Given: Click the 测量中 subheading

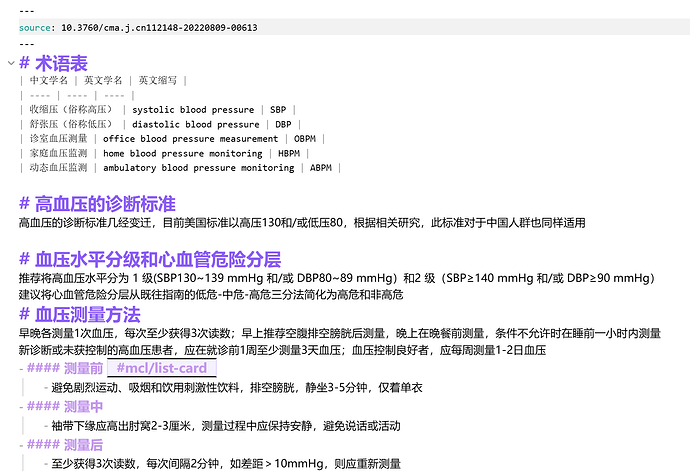Looking at the screenshot, I should coord(83,406).
